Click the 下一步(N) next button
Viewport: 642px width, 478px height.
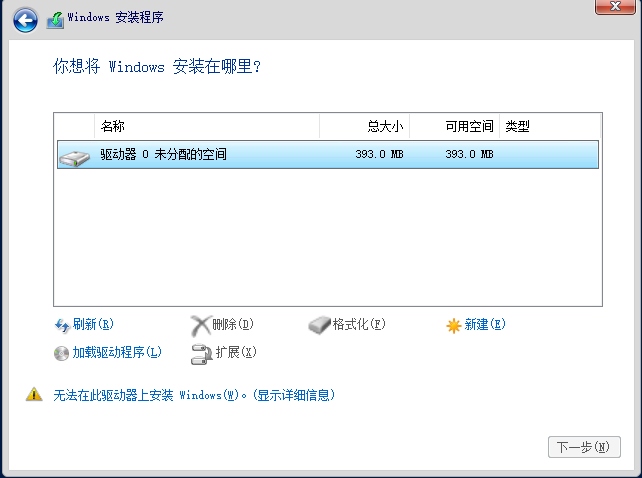(584, 447)
